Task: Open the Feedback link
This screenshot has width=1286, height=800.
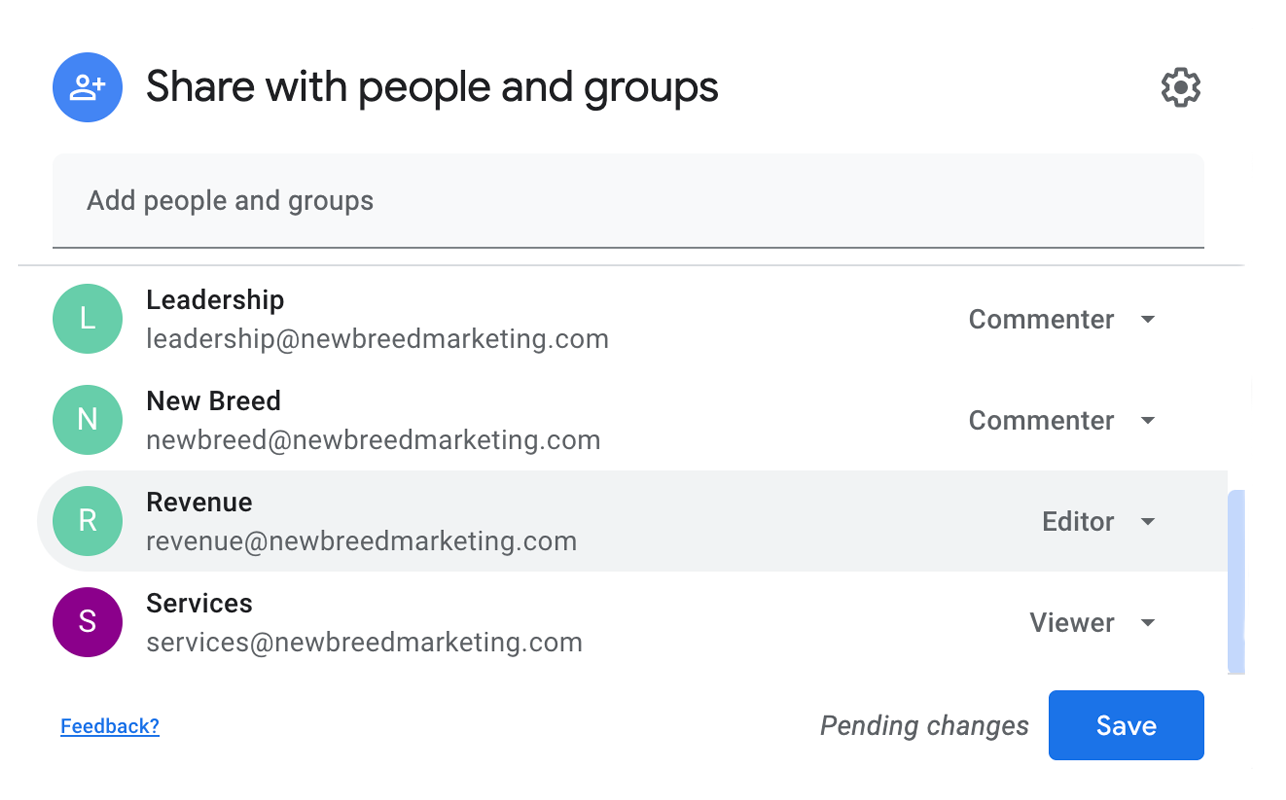Action: (x=110, y=727)
